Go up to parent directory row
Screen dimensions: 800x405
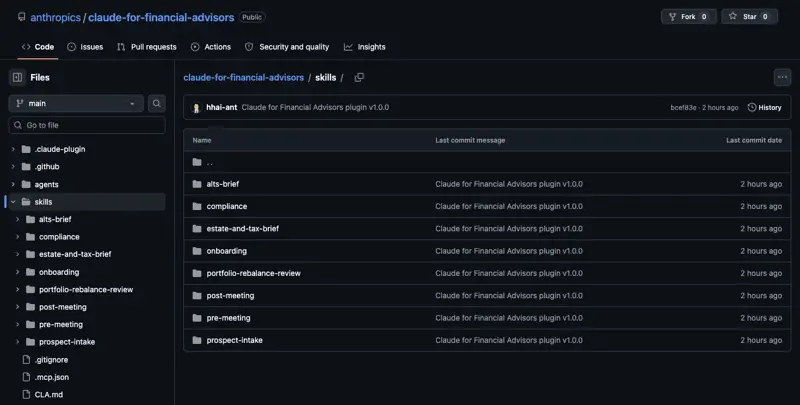(487, 162)
